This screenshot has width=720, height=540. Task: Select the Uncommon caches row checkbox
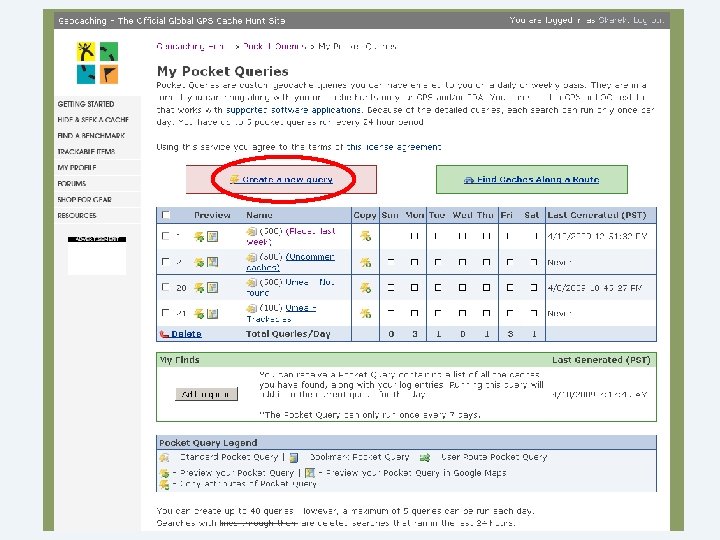(x=166, y=262)
